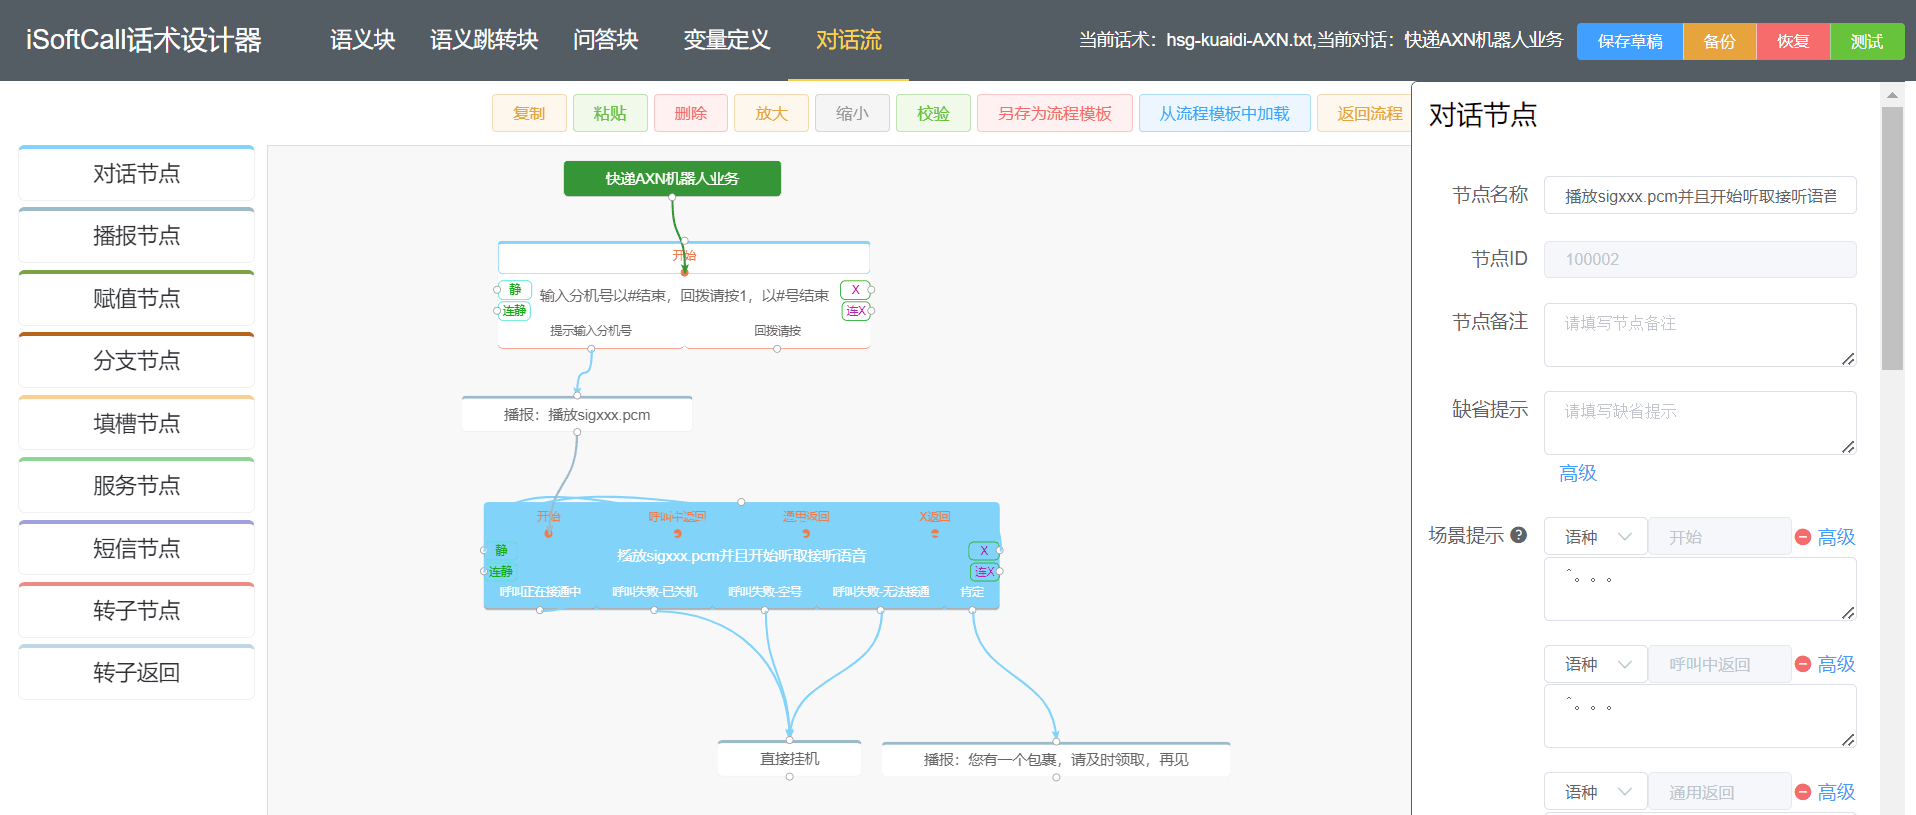The height and width of the screenshot is (815, 1916).
Task: Click the 节点名称 input field
Action: tap(1699, 196)
